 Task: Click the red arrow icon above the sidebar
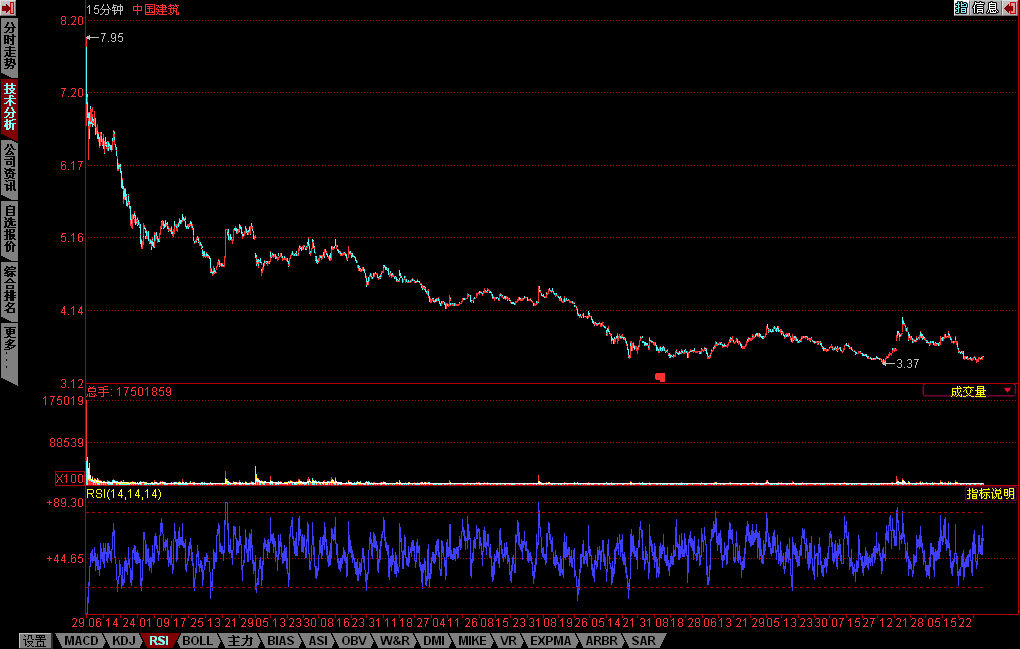point(8,8)
